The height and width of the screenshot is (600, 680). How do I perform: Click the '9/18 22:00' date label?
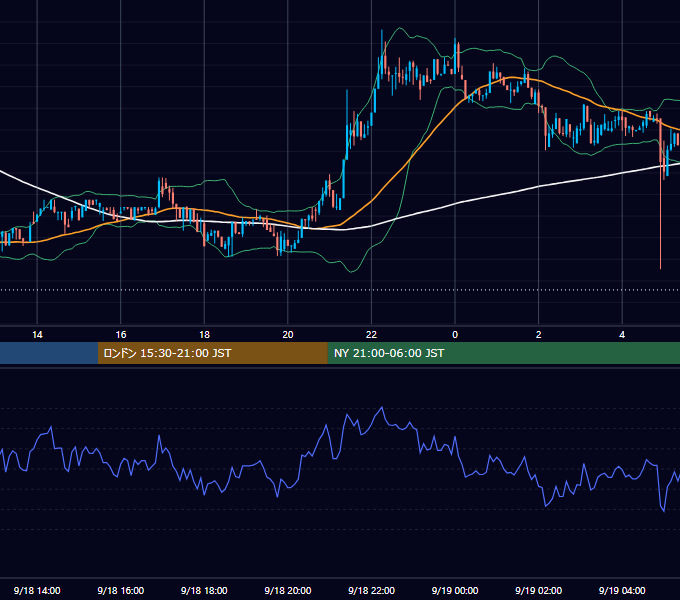coord(371,590)
